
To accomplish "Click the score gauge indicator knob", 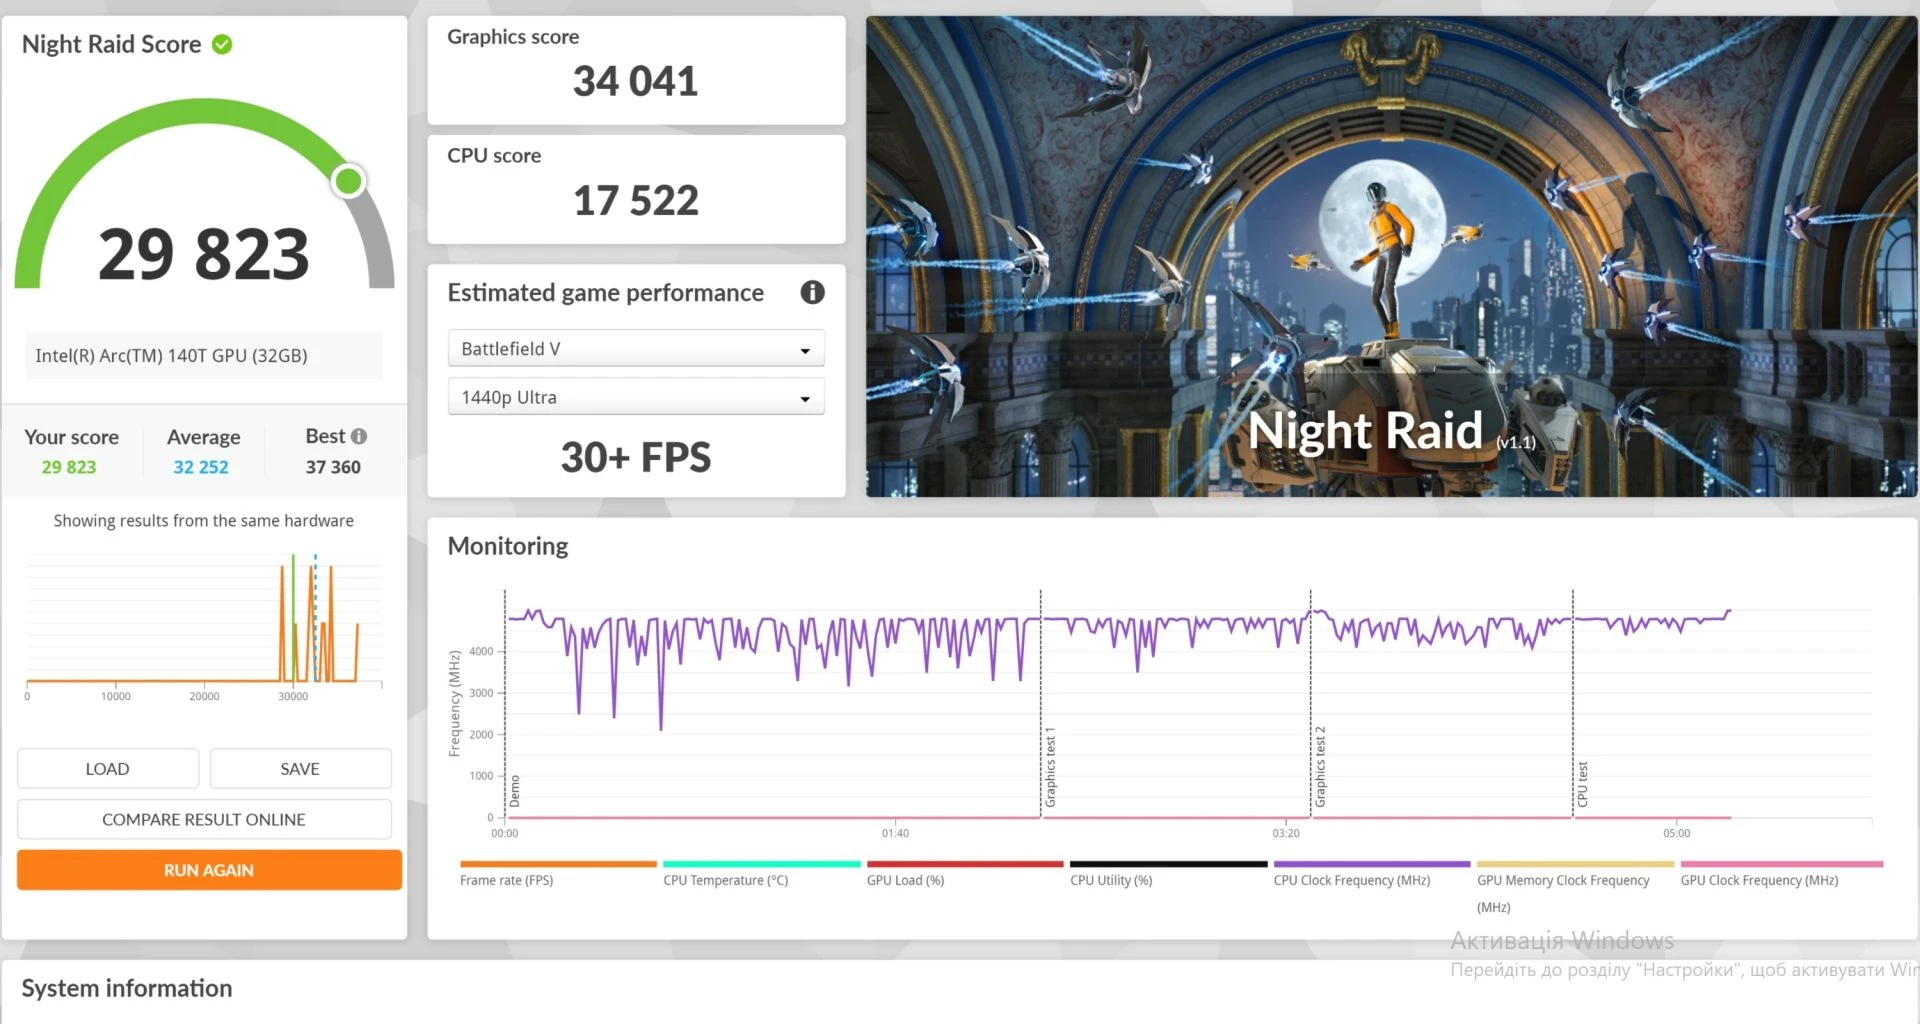I will click(349, 181).
